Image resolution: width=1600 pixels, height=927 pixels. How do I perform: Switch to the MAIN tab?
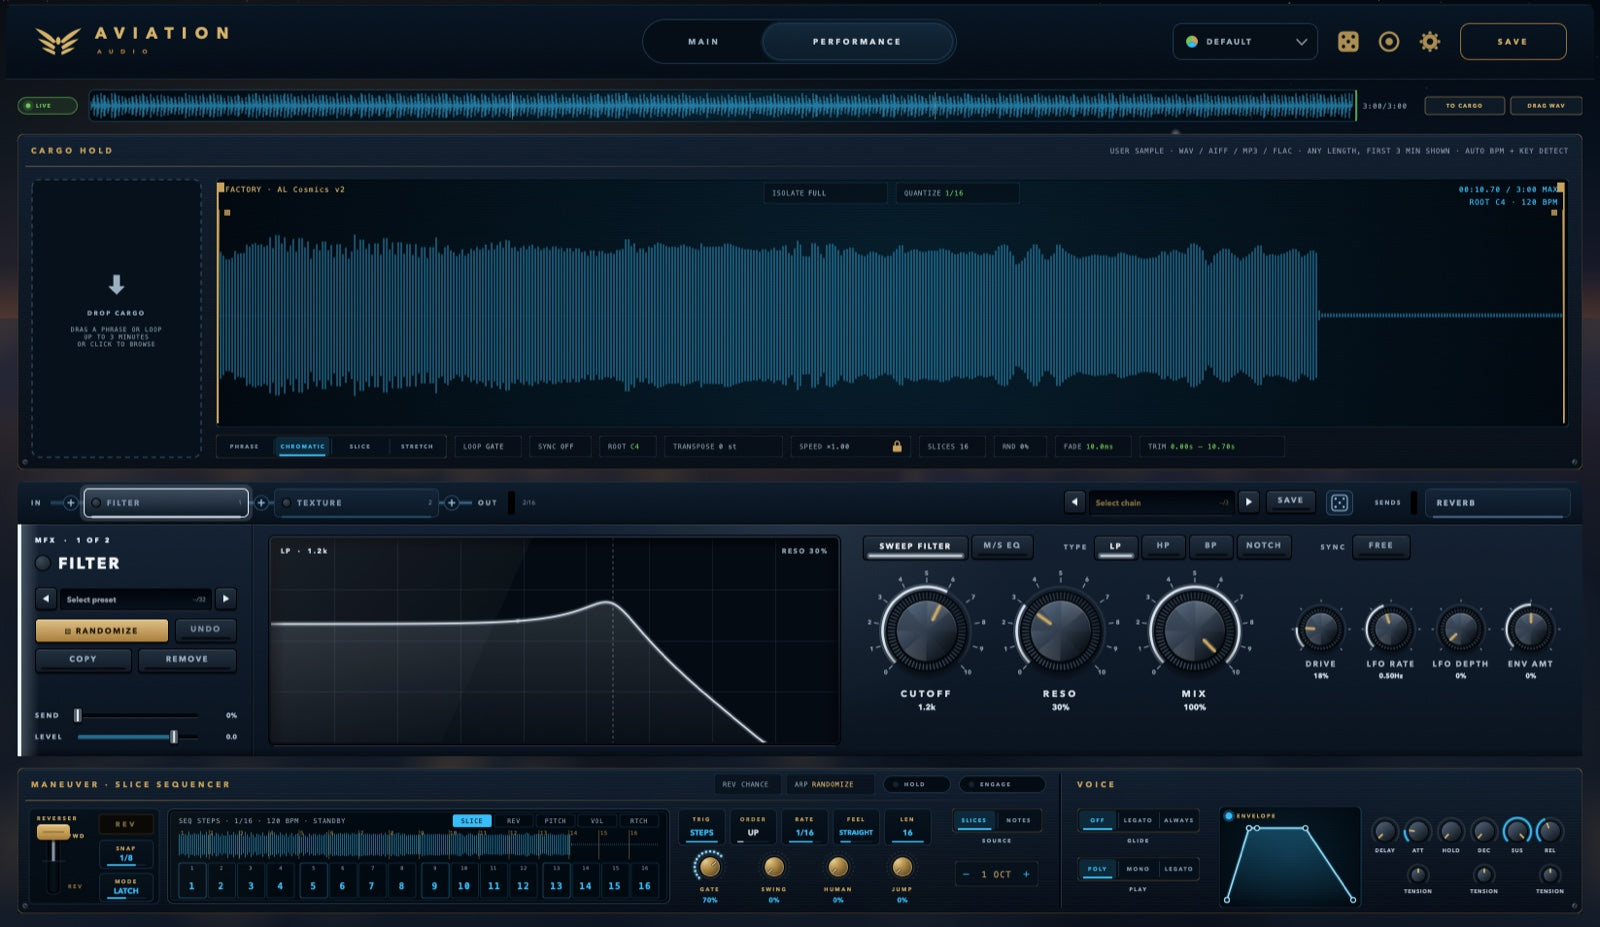pyautogui.click(x=703, y=42)
